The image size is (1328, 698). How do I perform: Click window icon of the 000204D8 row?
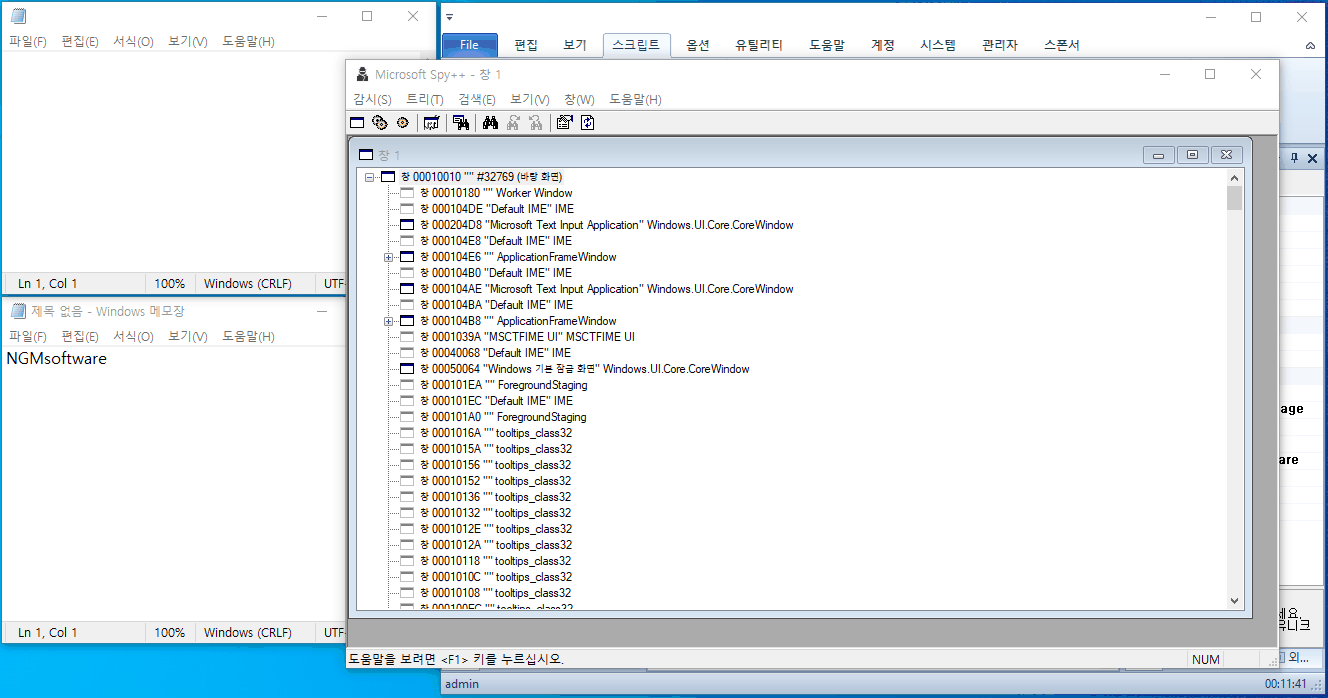coord(407,225)
